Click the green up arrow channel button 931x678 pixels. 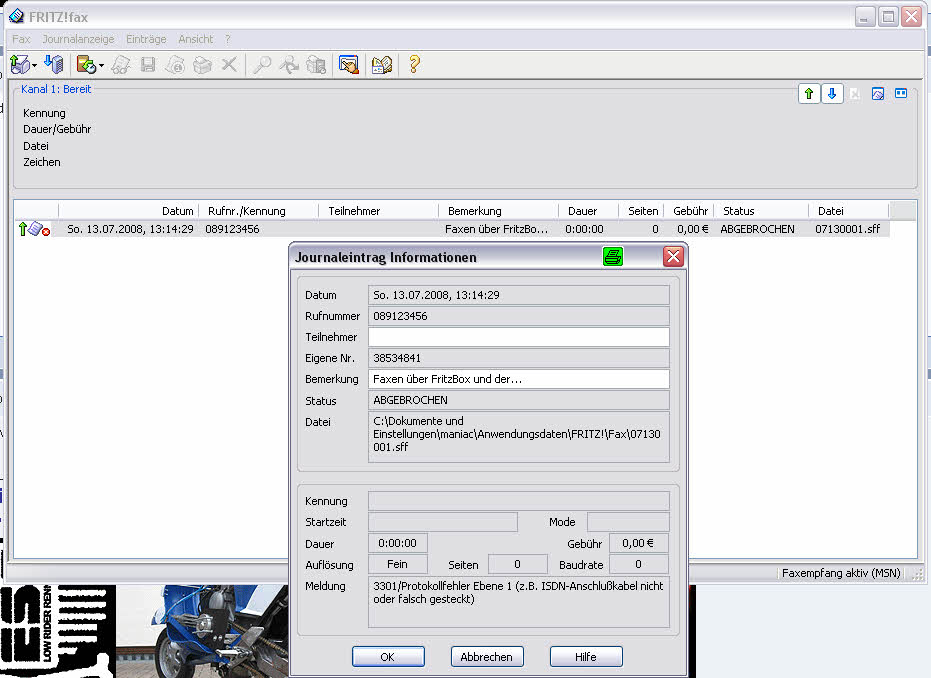pos(809,94)
